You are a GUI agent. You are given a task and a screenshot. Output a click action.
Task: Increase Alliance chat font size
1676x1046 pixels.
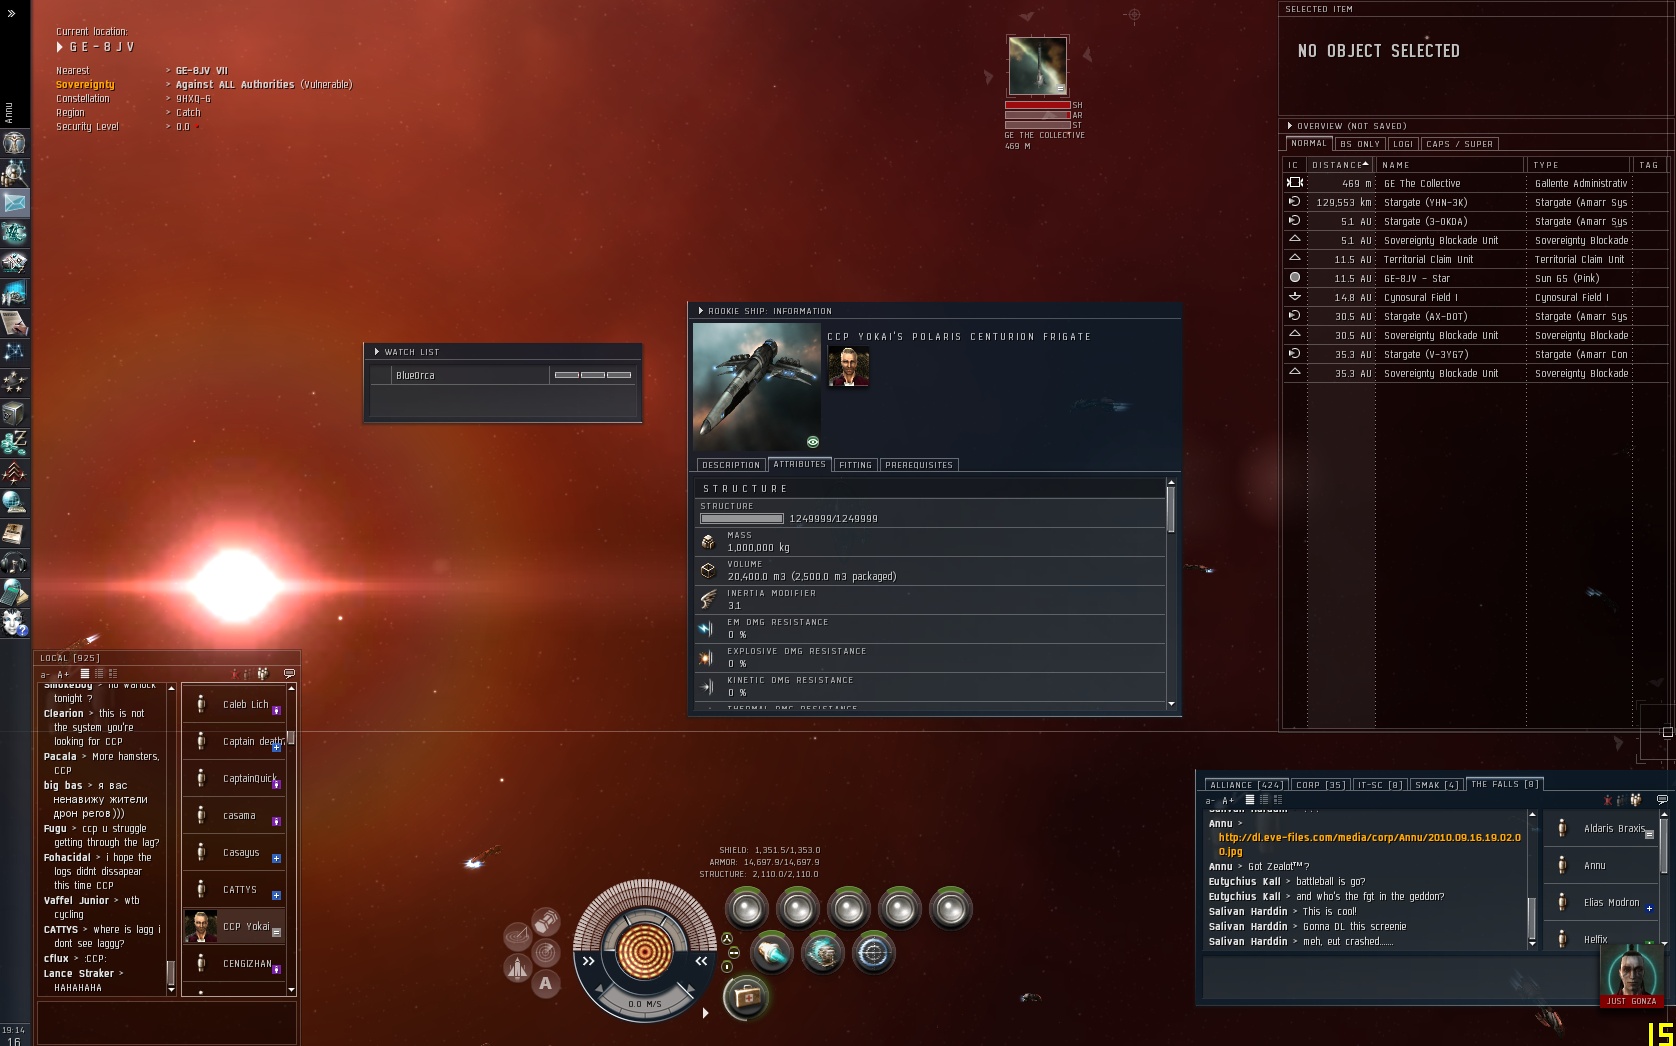coord(1228,800)
